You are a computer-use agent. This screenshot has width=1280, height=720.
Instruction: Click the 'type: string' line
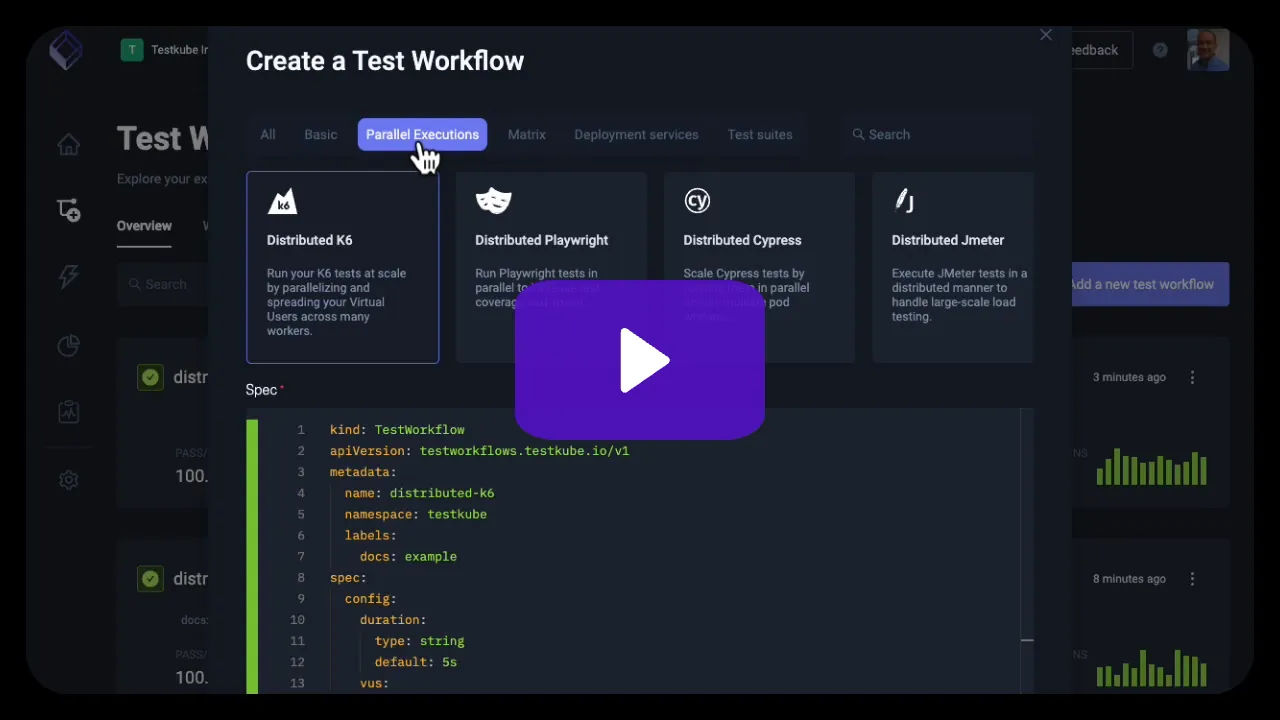coord(420,641)
